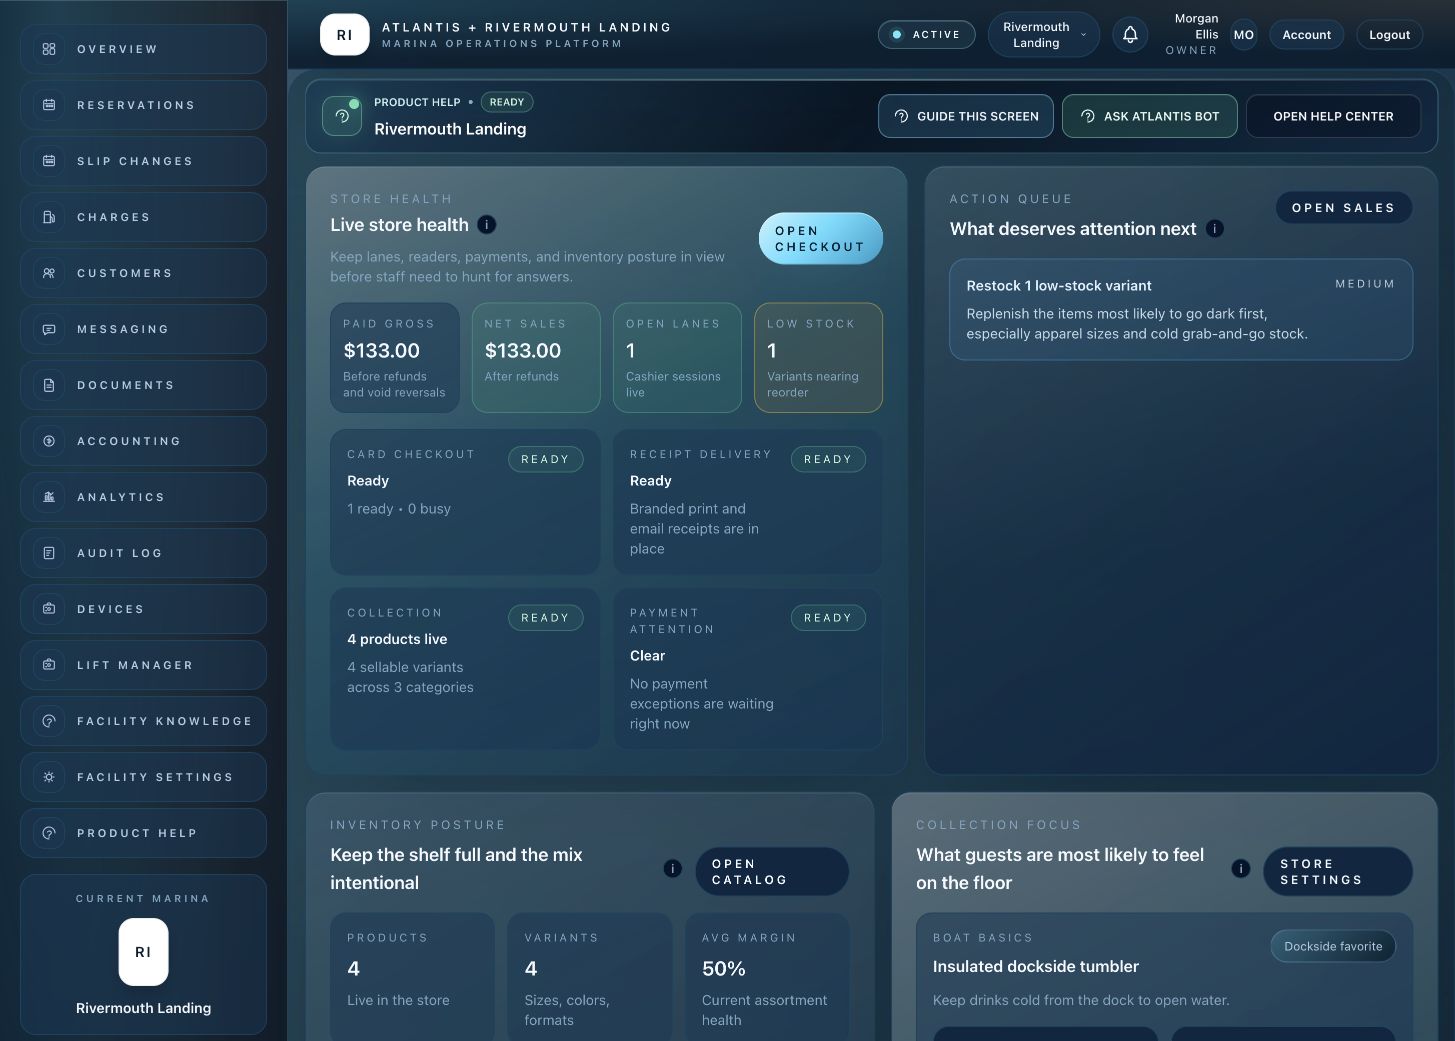The width and height of the screenshot is (1455, 1041).
Task: Click info icon next to Collection Focus heading
Action: pyautogui.click(x=1241, y=869)
